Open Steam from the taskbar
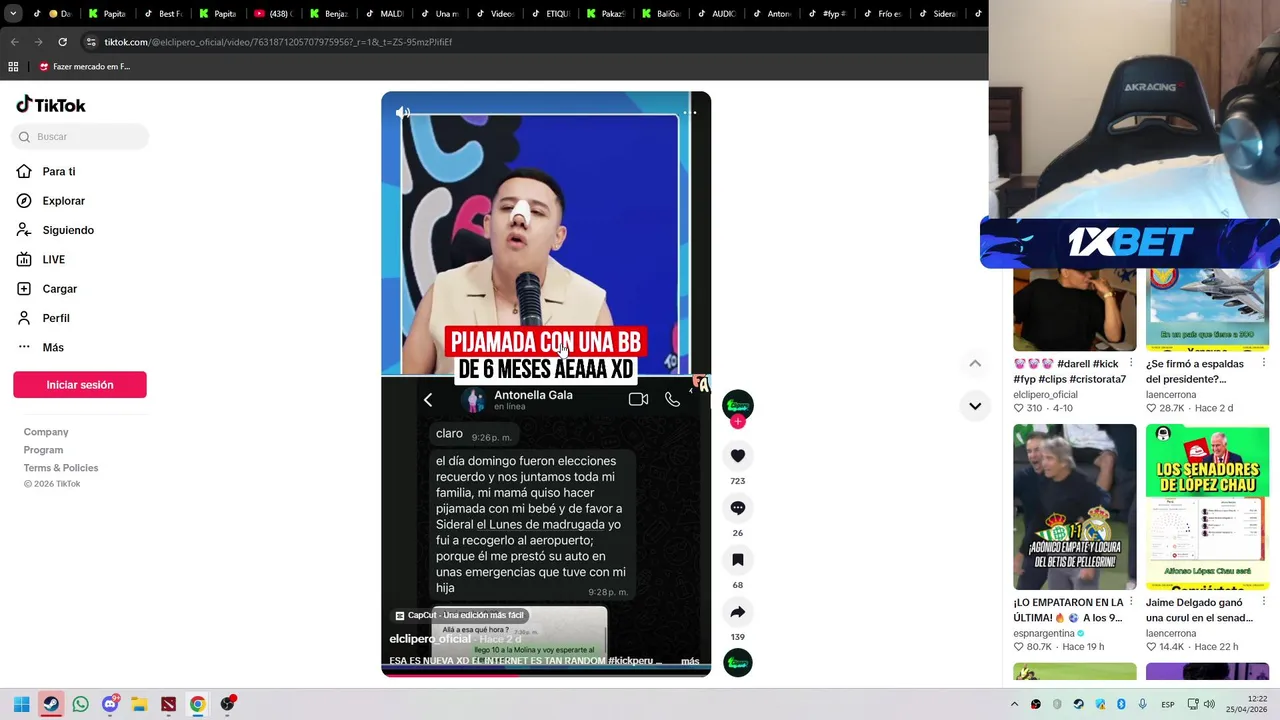The image size is (1280, 720). click(x=50, y=704)
